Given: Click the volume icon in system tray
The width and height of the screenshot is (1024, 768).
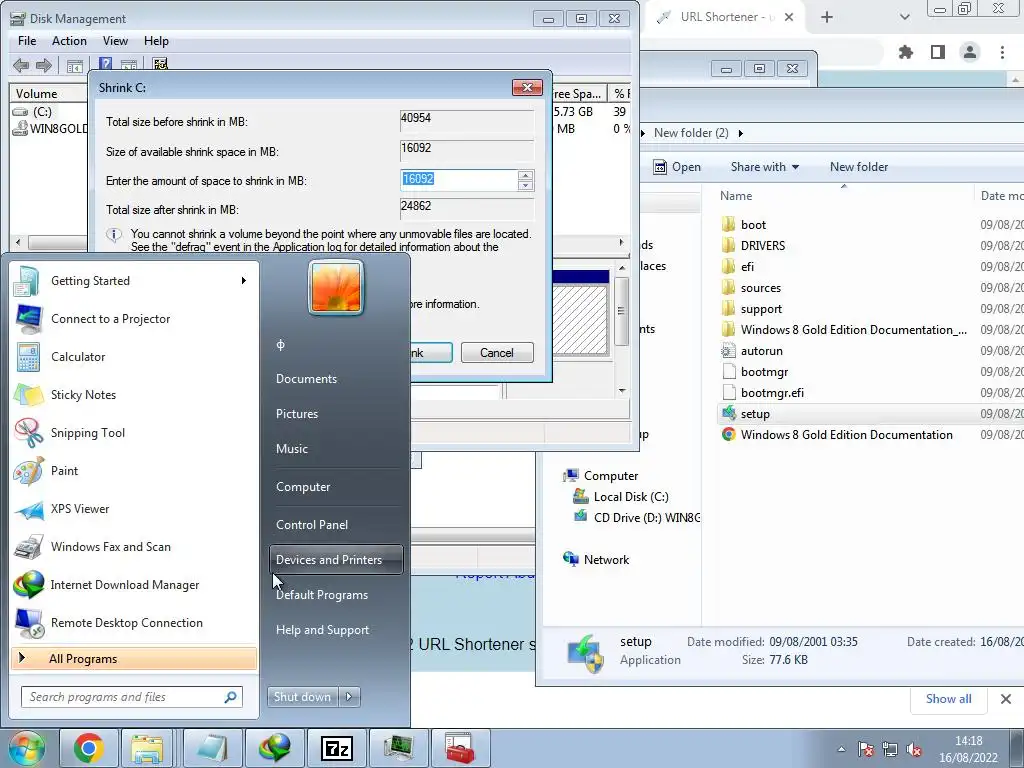Looking at the screenshot, I should click(914, 748).
